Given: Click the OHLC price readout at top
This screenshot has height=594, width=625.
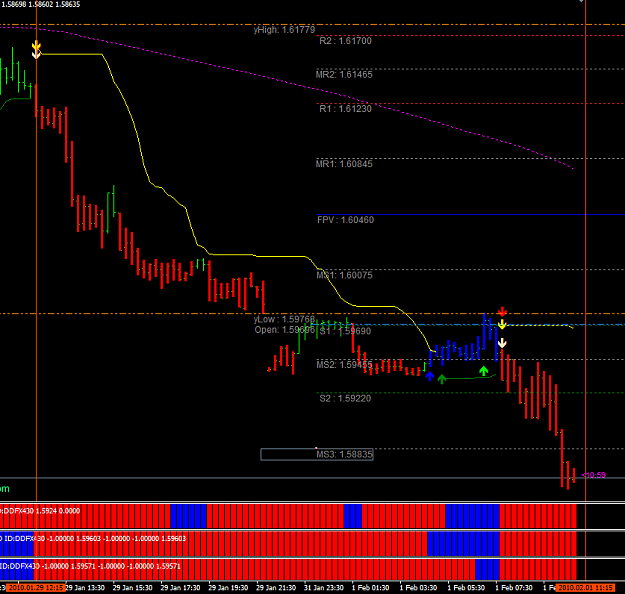Looking at the screenshot, I should pos(40,4).
